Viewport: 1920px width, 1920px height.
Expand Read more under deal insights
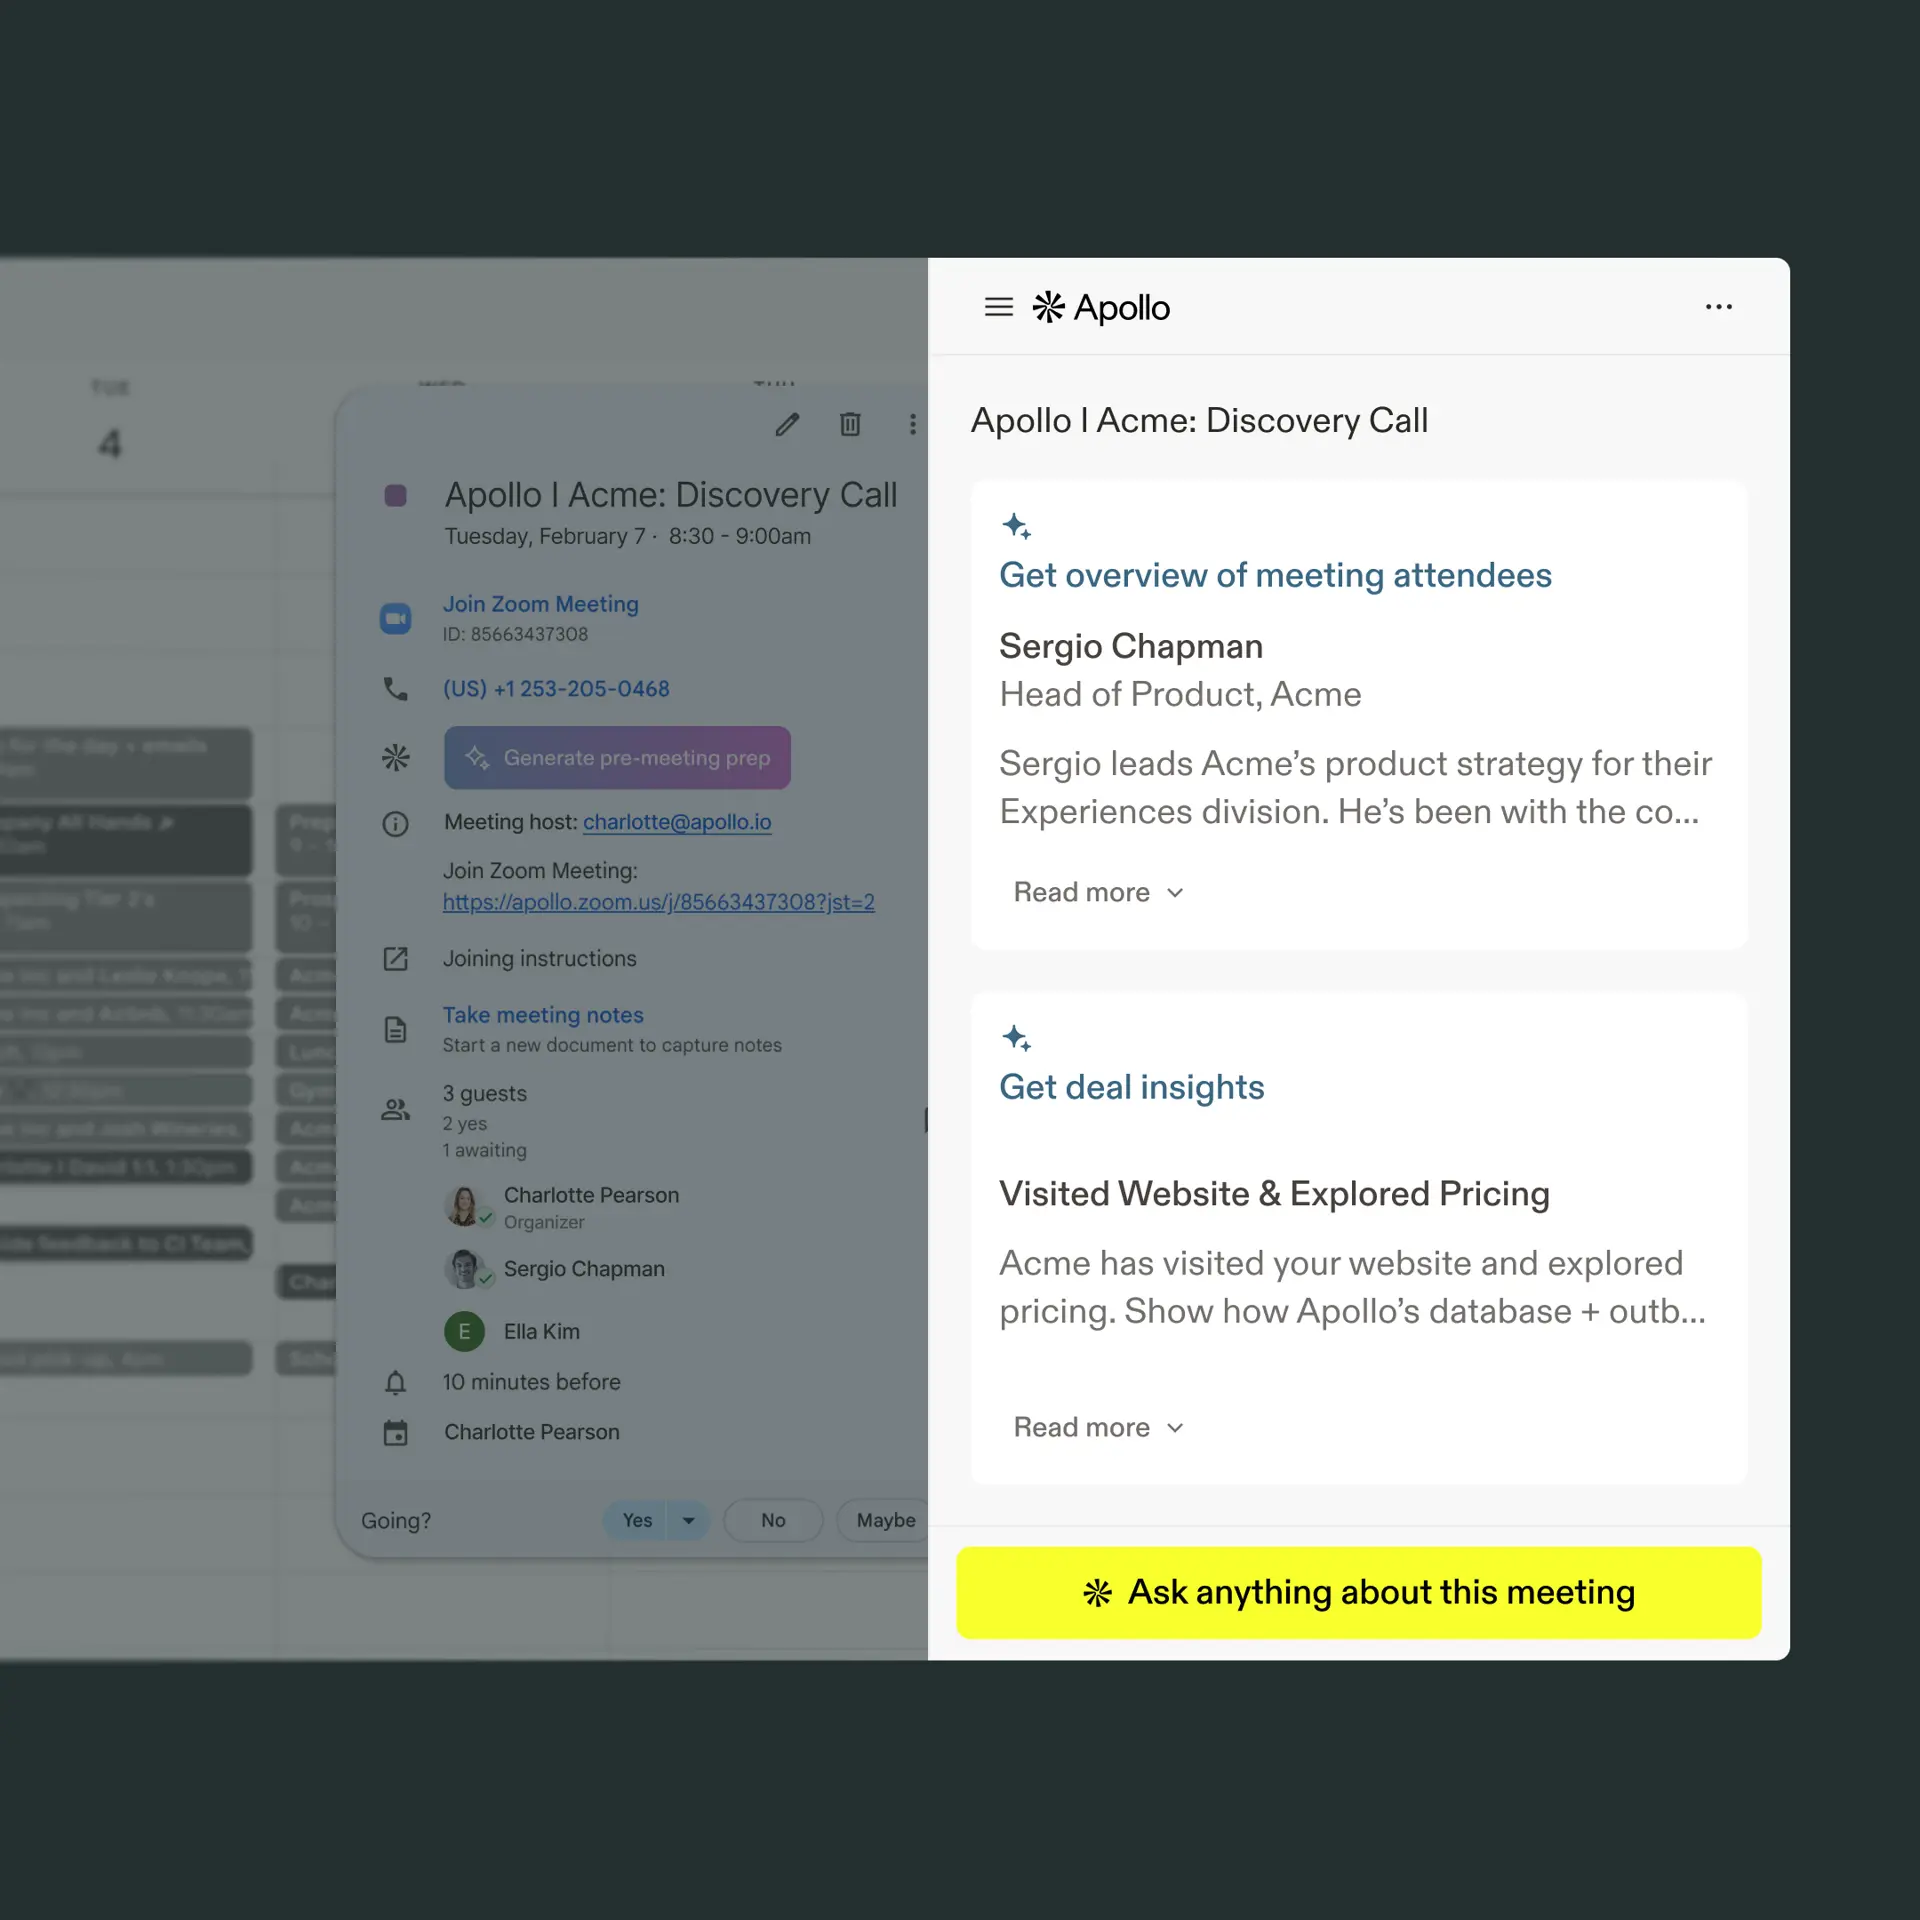[x=1098, y=1427]
